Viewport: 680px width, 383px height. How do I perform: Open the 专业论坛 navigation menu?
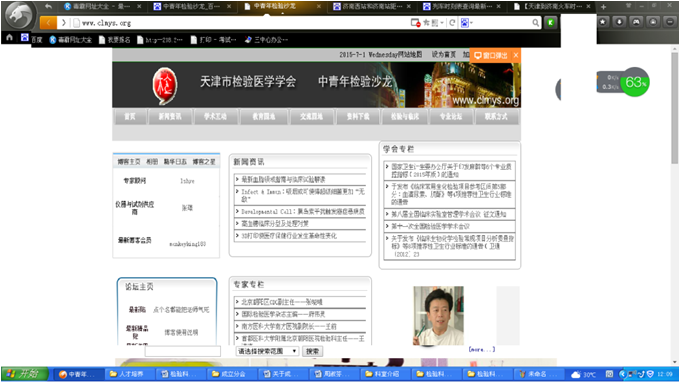451,117
